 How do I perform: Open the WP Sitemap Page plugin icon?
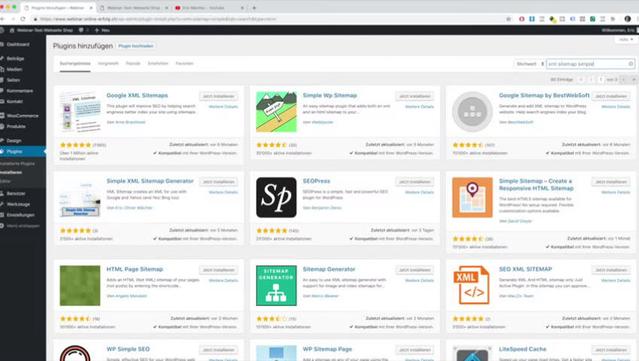(276, 353)
